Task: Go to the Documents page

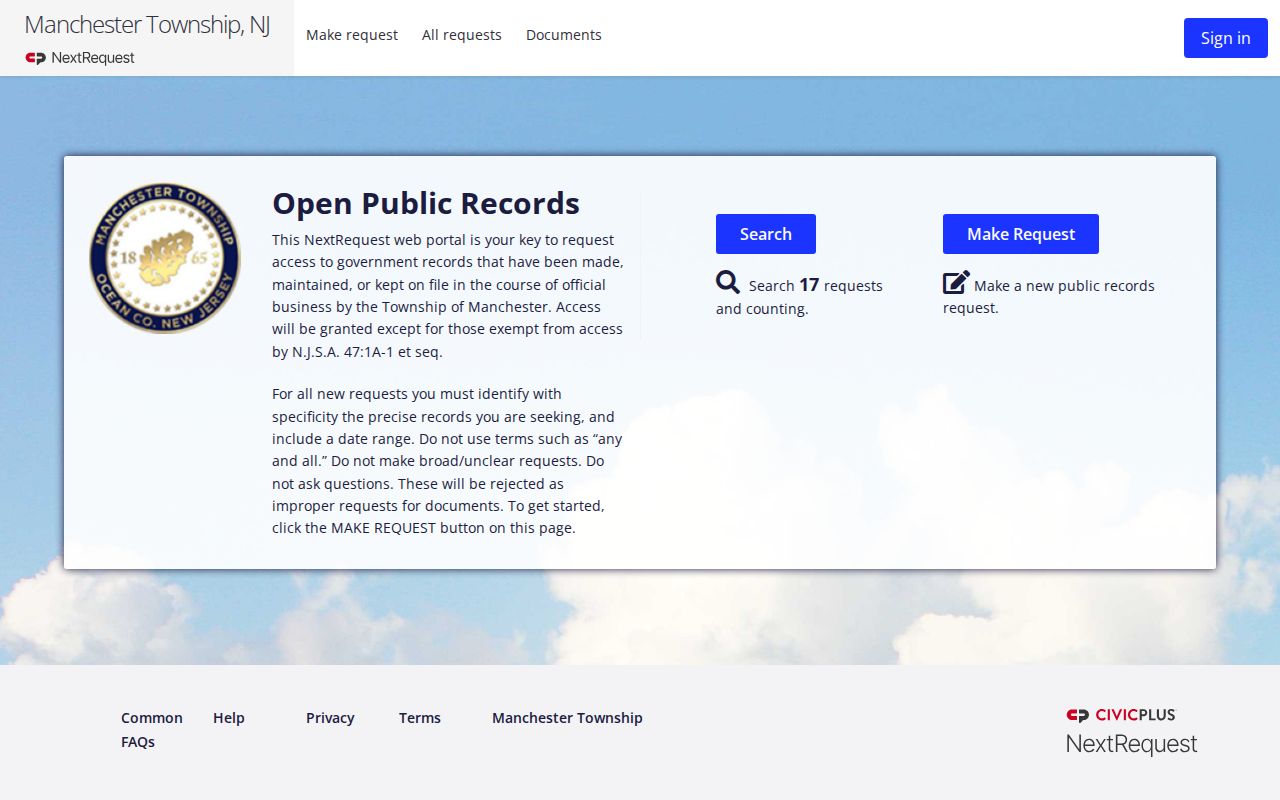Action: click(564, 35)
